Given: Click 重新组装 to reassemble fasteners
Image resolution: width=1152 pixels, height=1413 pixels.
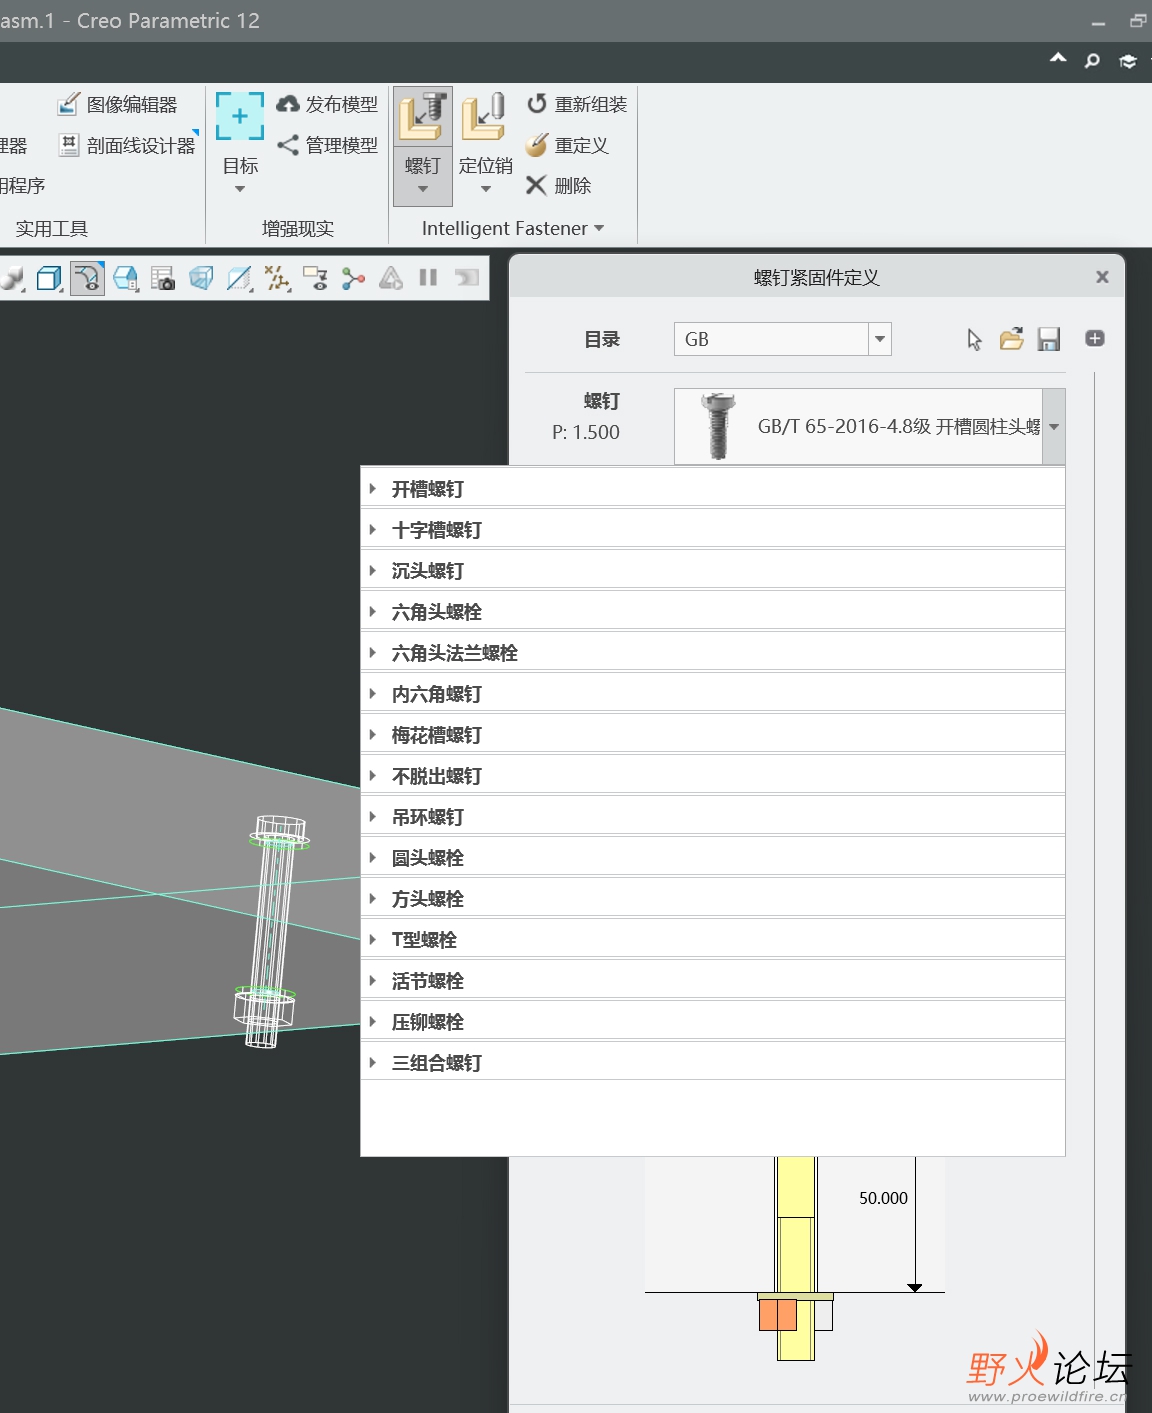Looking at the screenshot, I should [x=577, y=104].
